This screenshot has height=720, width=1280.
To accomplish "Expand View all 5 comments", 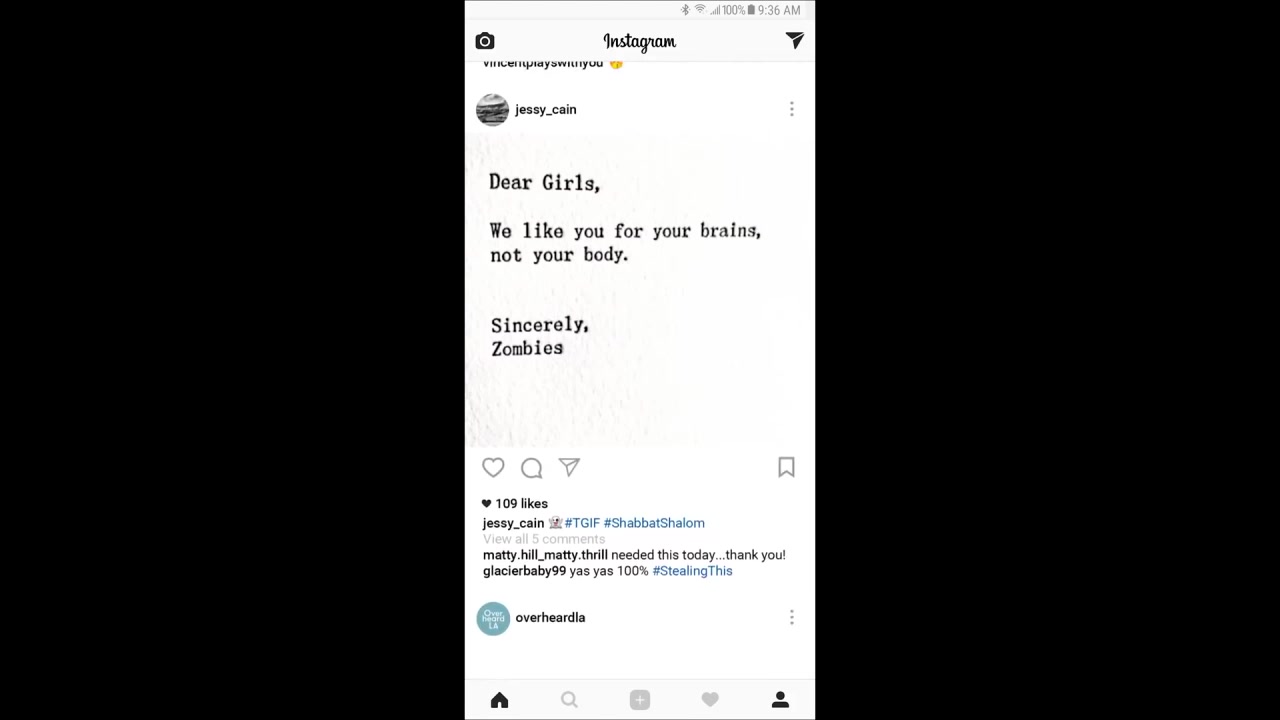I will pos(544,539).
